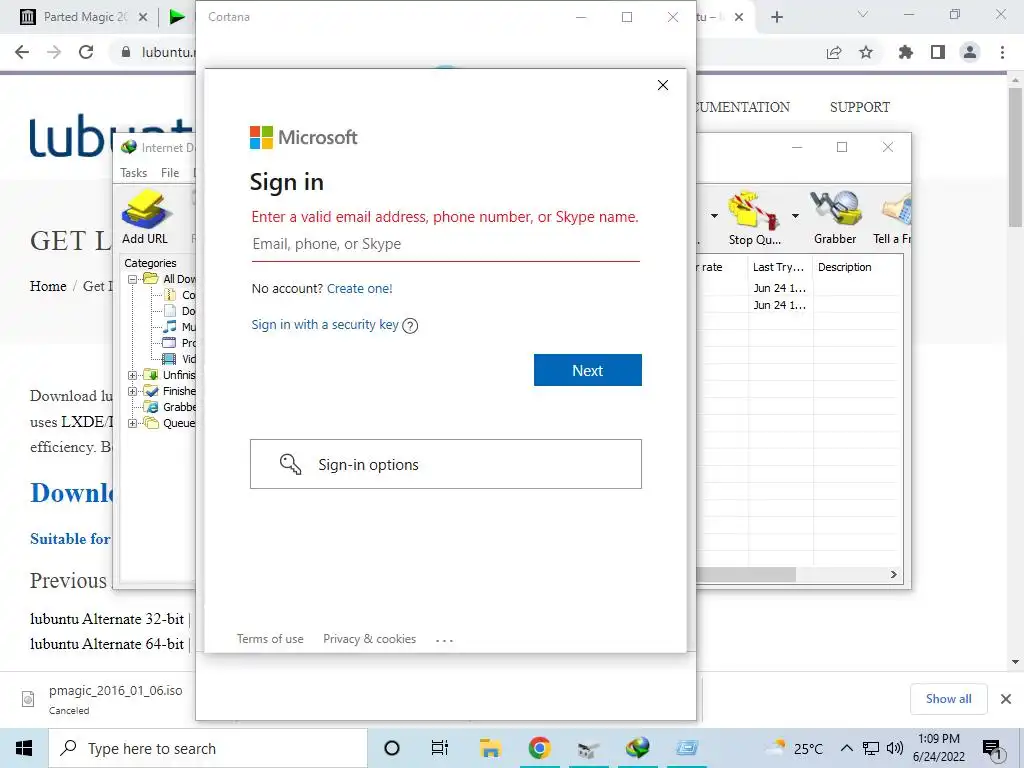
Task: Sort by Last Try column header
Action: [x=780, y=267]
